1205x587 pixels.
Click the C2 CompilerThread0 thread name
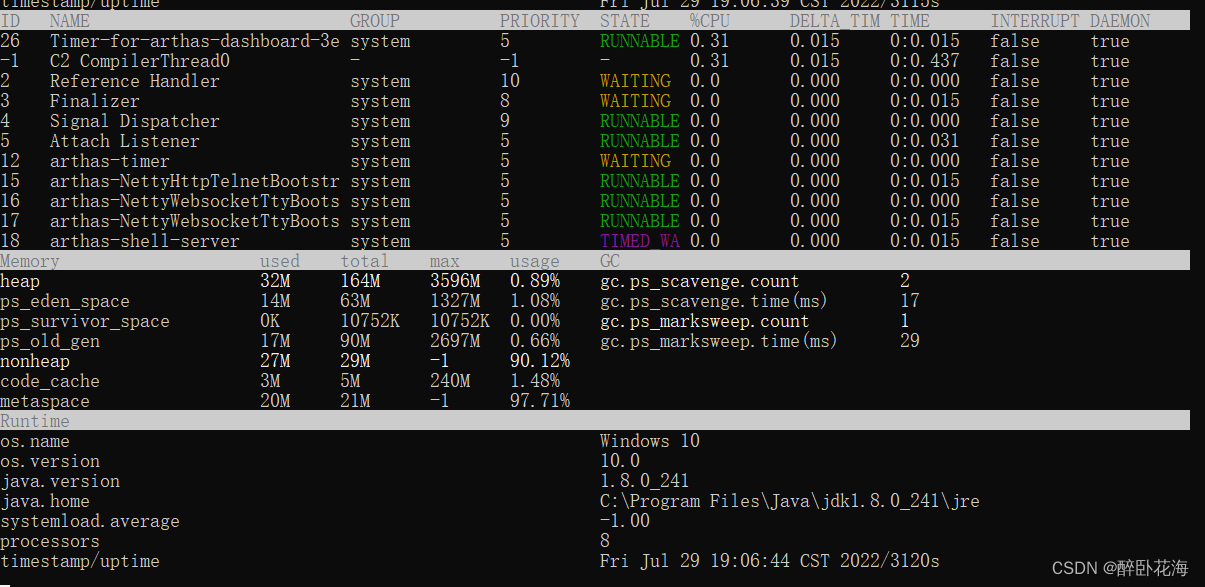tap(140, 61)
